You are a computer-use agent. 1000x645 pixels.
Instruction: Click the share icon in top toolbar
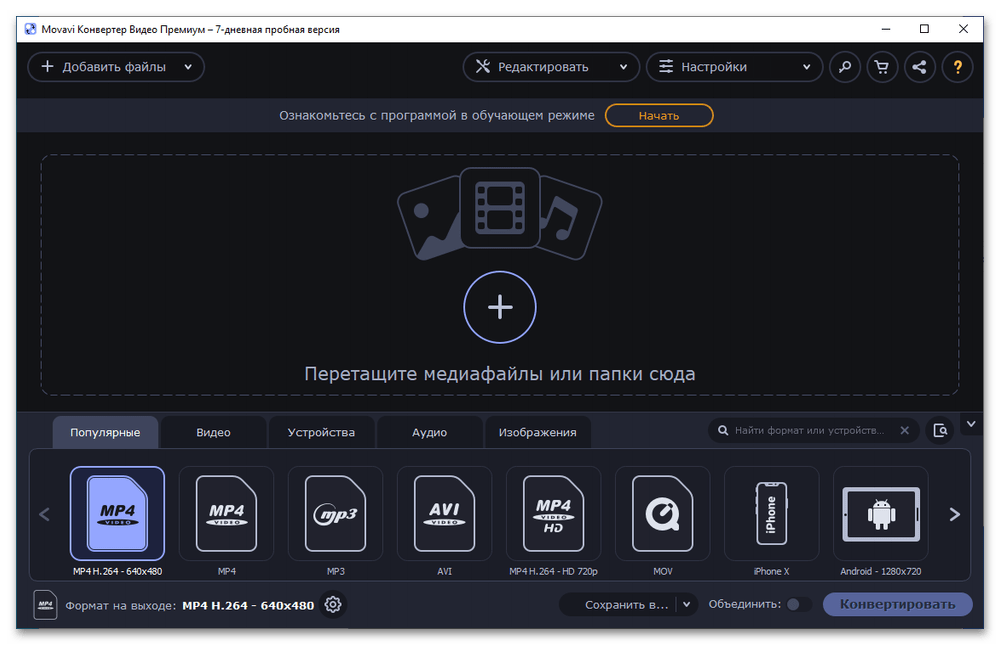[x=920, y=67]
